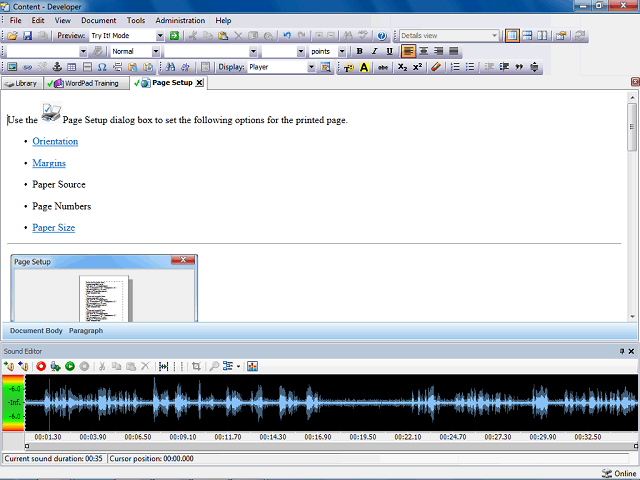
Task: Open the points unit dropdown
Action: (342, 51)
